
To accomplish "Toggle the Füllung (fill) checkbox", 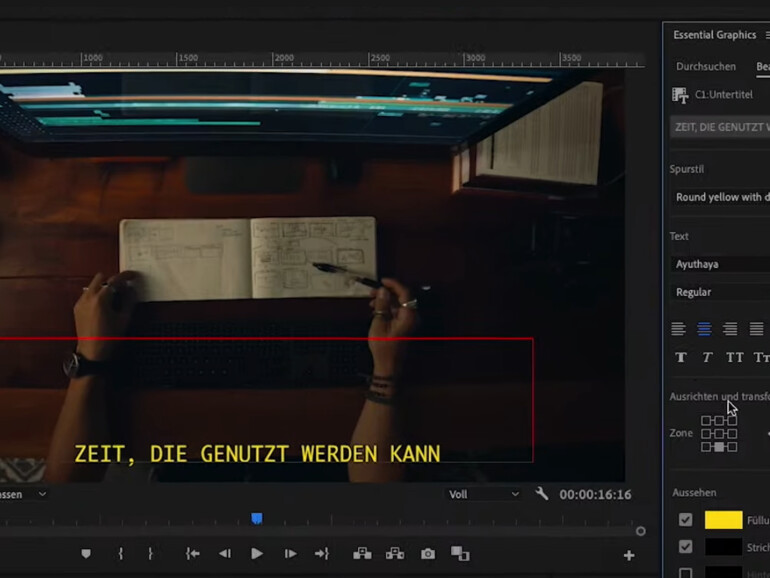I will 685,520.
